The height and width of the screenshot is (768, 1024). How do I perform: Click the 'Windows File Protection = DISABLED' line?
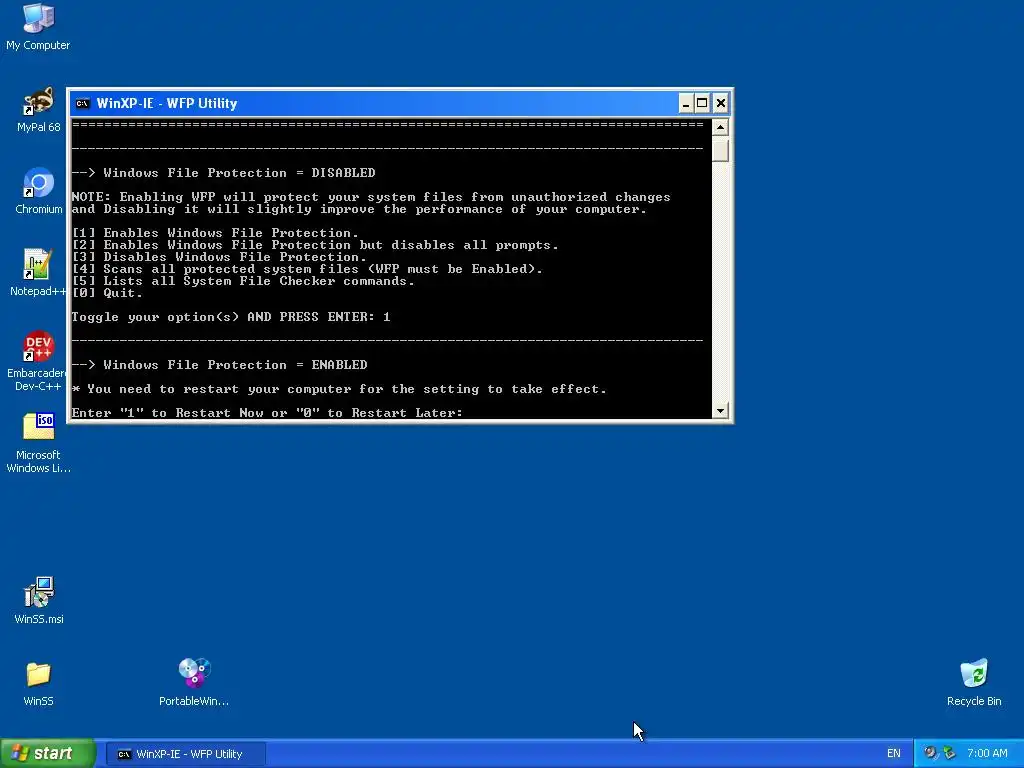click(223, 173)
